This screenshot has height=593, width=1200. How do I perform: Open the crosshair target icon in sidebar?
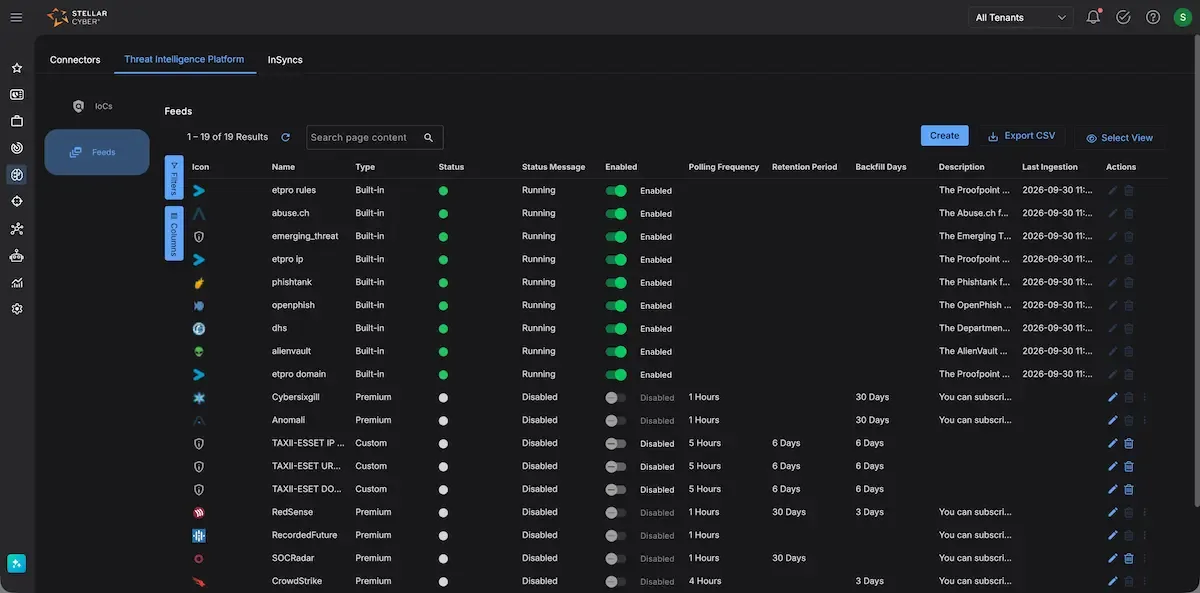click(x=17, y=201)
